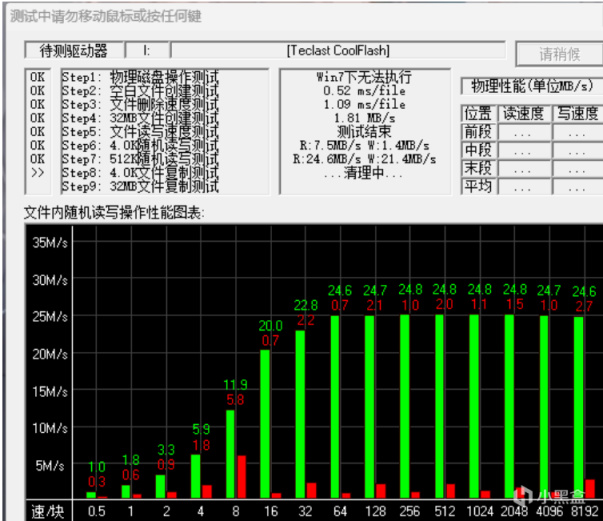Click Step1: 物理磁盘操作测试 row
The image size is (603, 521).
click(x=140, y=77)
